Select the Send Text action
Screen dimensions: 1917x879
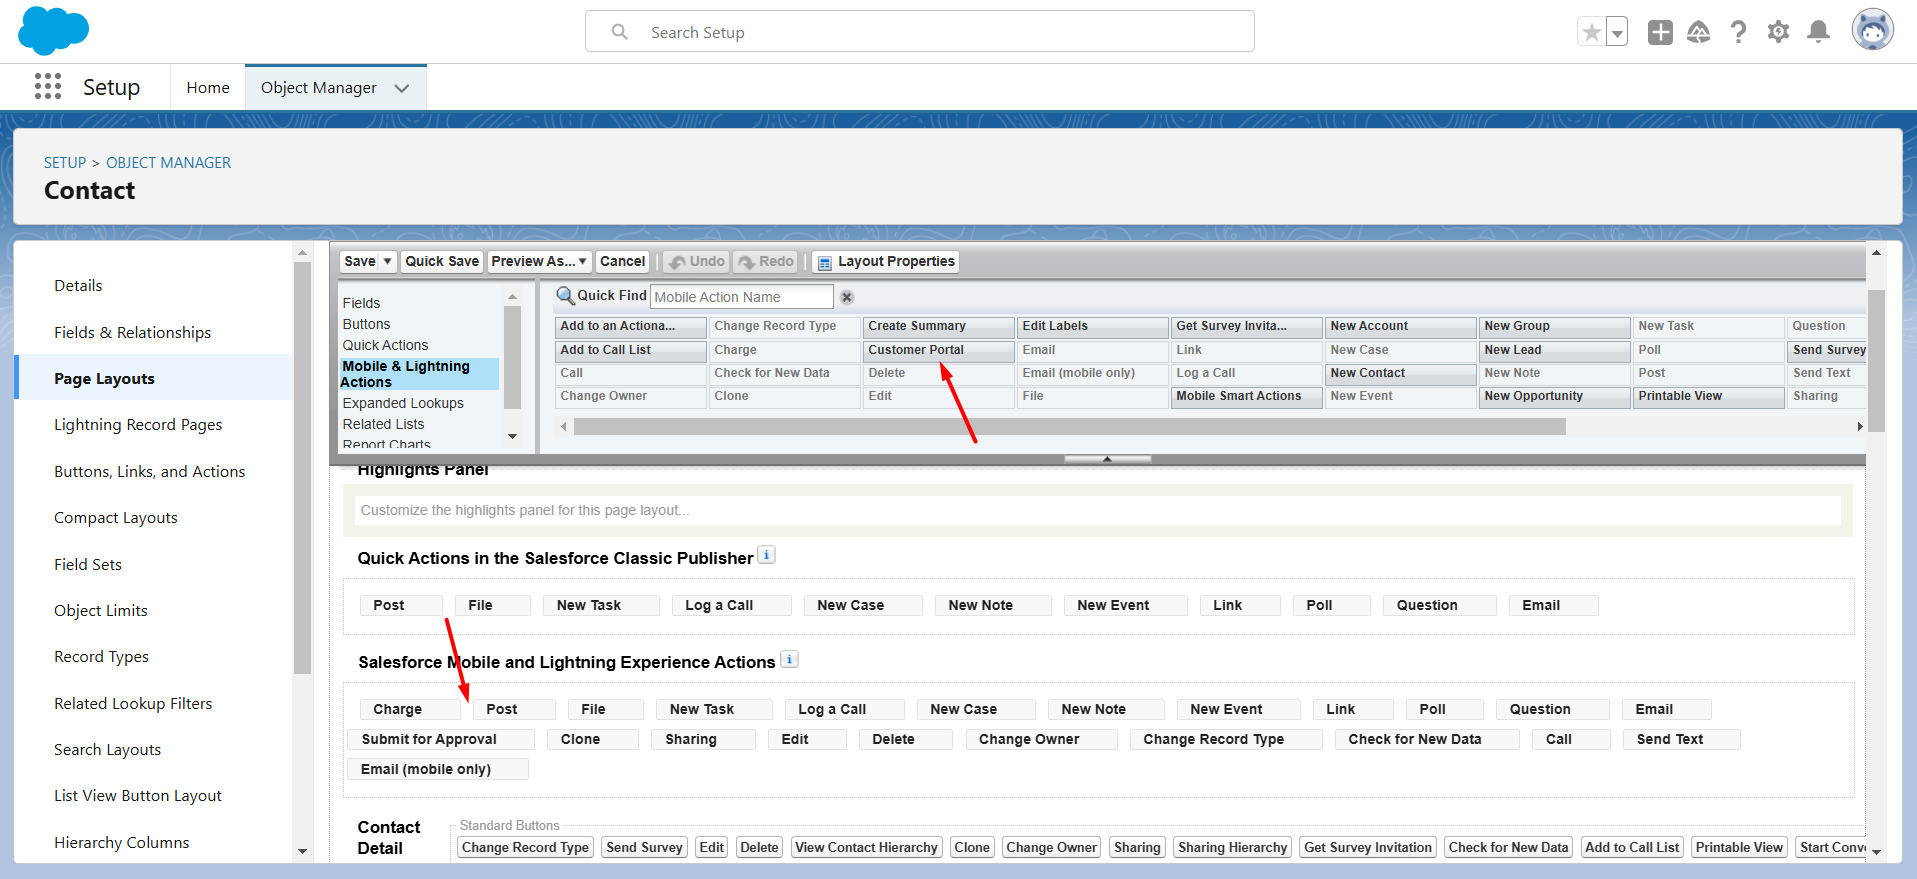tap(1682, 739)
